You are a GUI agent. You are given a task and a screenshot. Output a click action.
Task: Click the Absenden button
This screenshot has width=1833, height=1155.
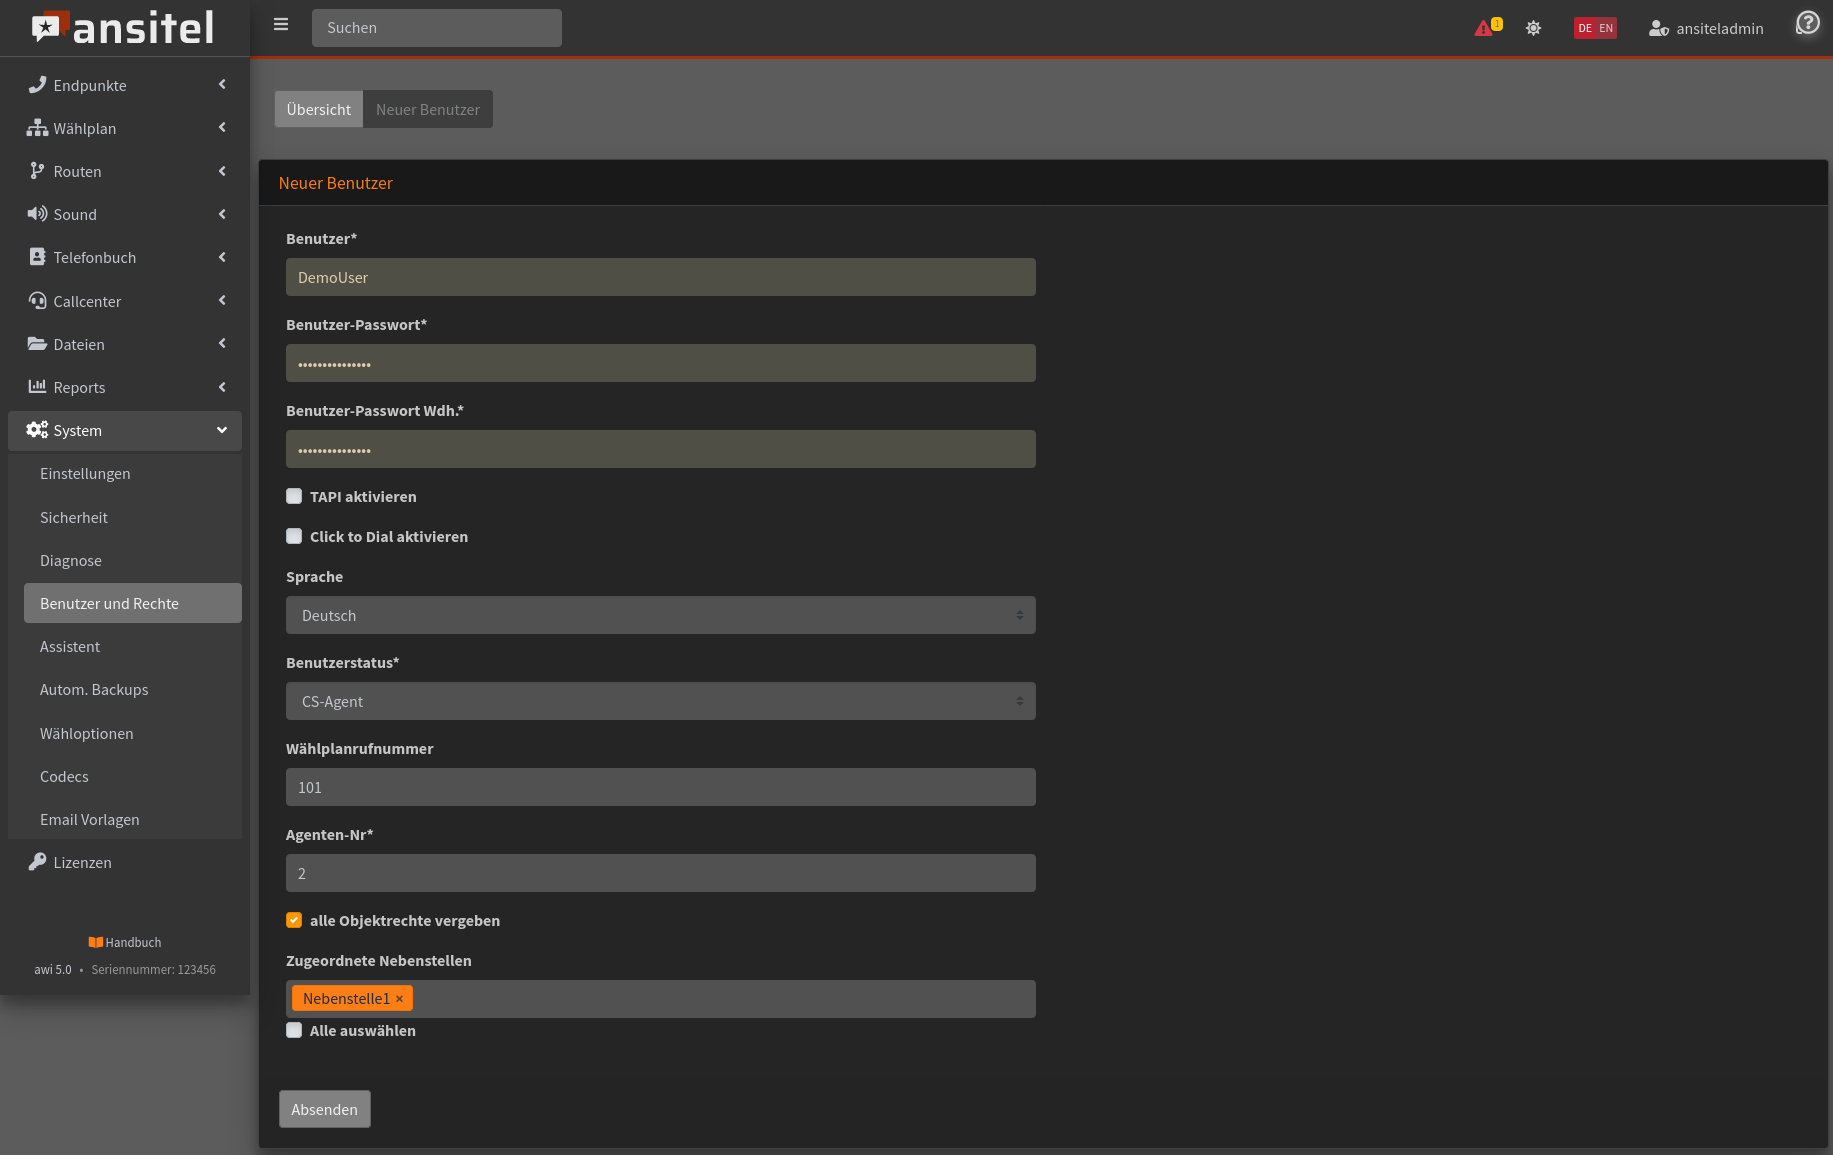click(x=324, y=1109)
